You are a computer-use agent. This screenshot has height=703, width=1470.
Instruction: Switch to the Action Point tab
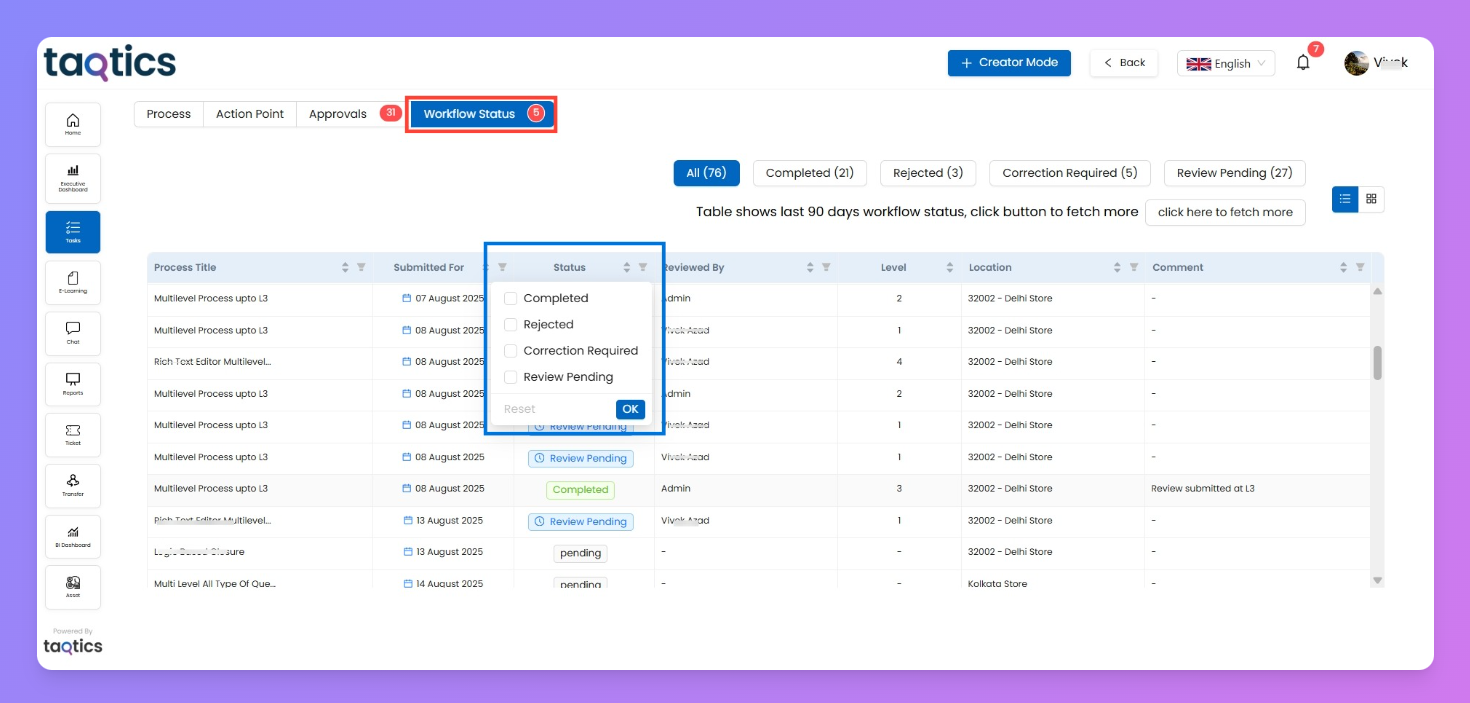(250, 114)
